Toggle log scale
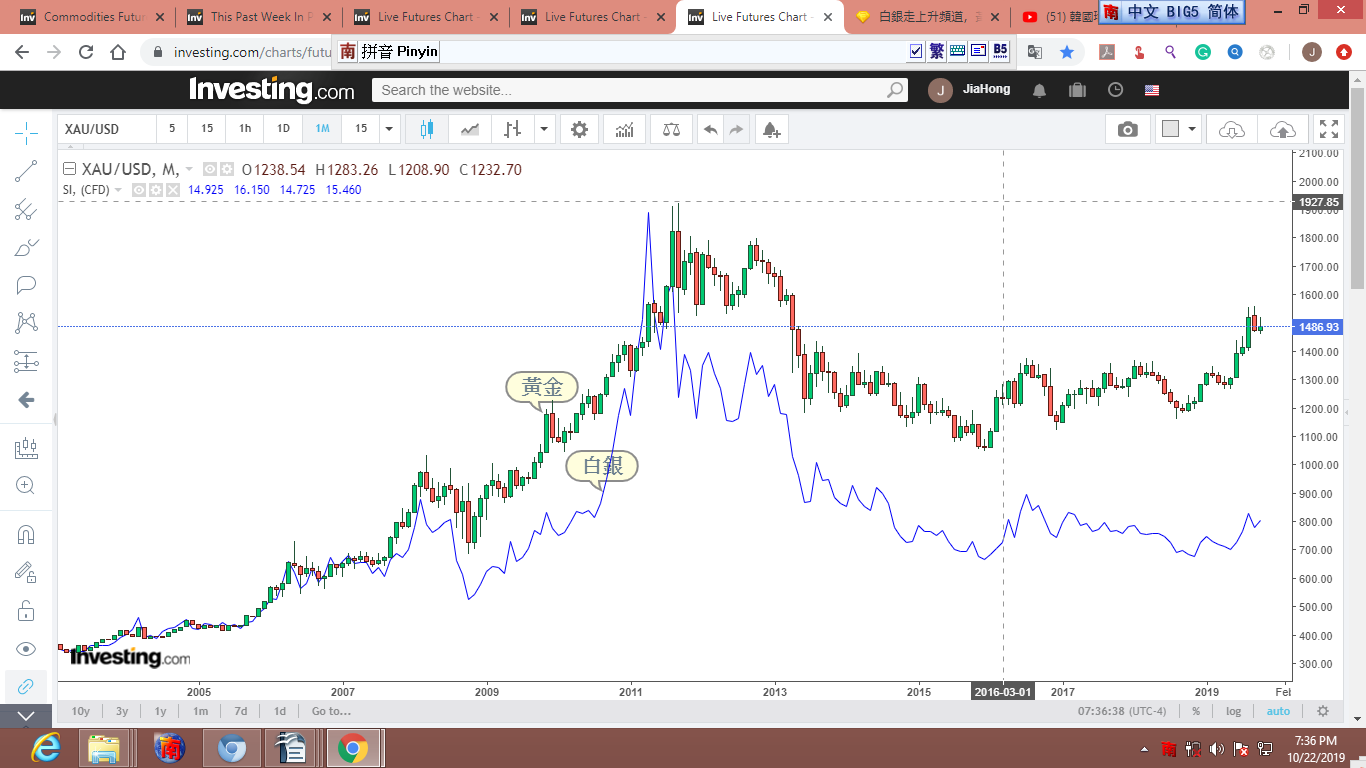1366x768 pixels. [x=1234, y=712]
